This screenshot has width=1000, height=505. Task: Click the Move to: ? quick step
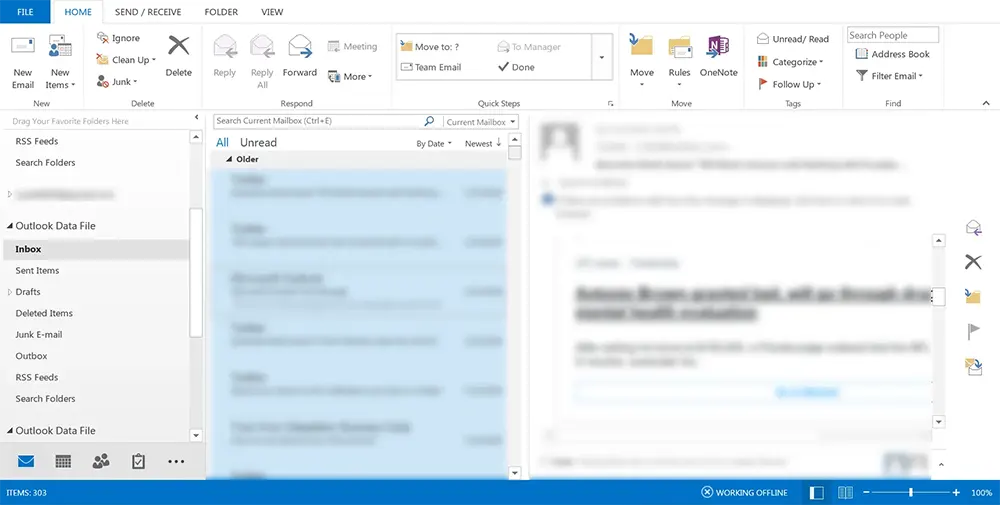pyautogui.click(x=429, y=47)
